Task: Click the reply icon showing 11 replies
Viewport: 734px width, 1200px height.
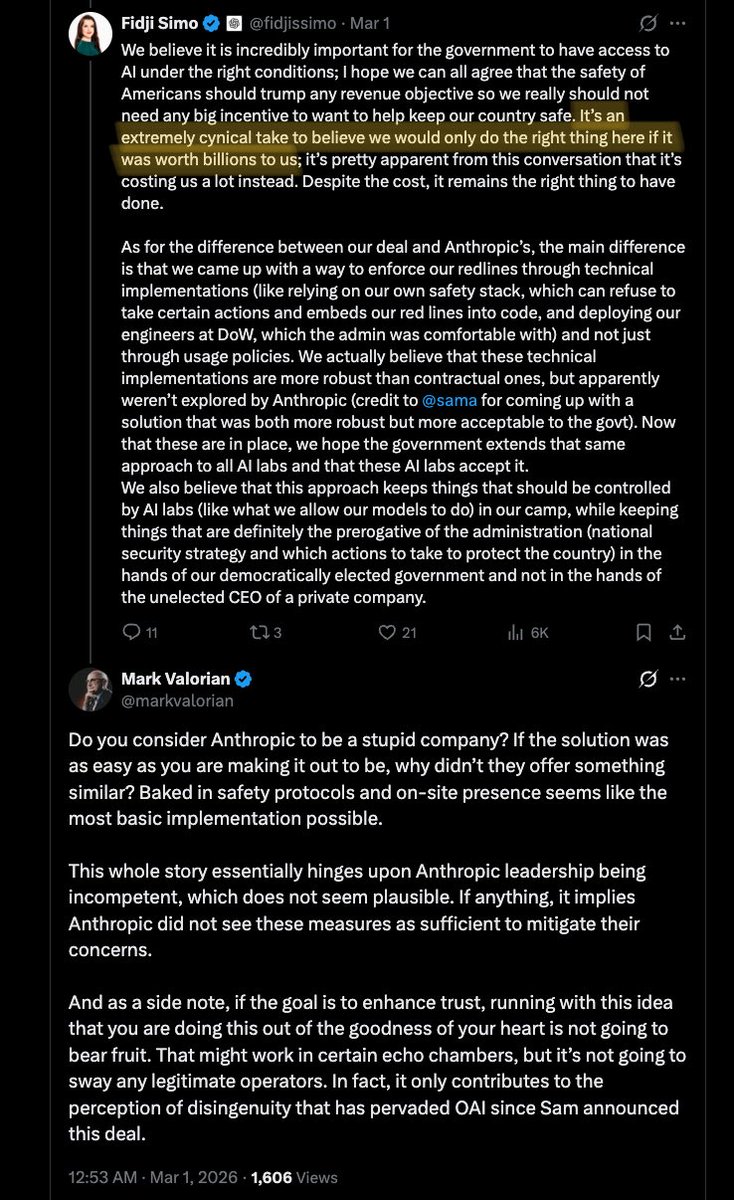Action: [139, 632]
